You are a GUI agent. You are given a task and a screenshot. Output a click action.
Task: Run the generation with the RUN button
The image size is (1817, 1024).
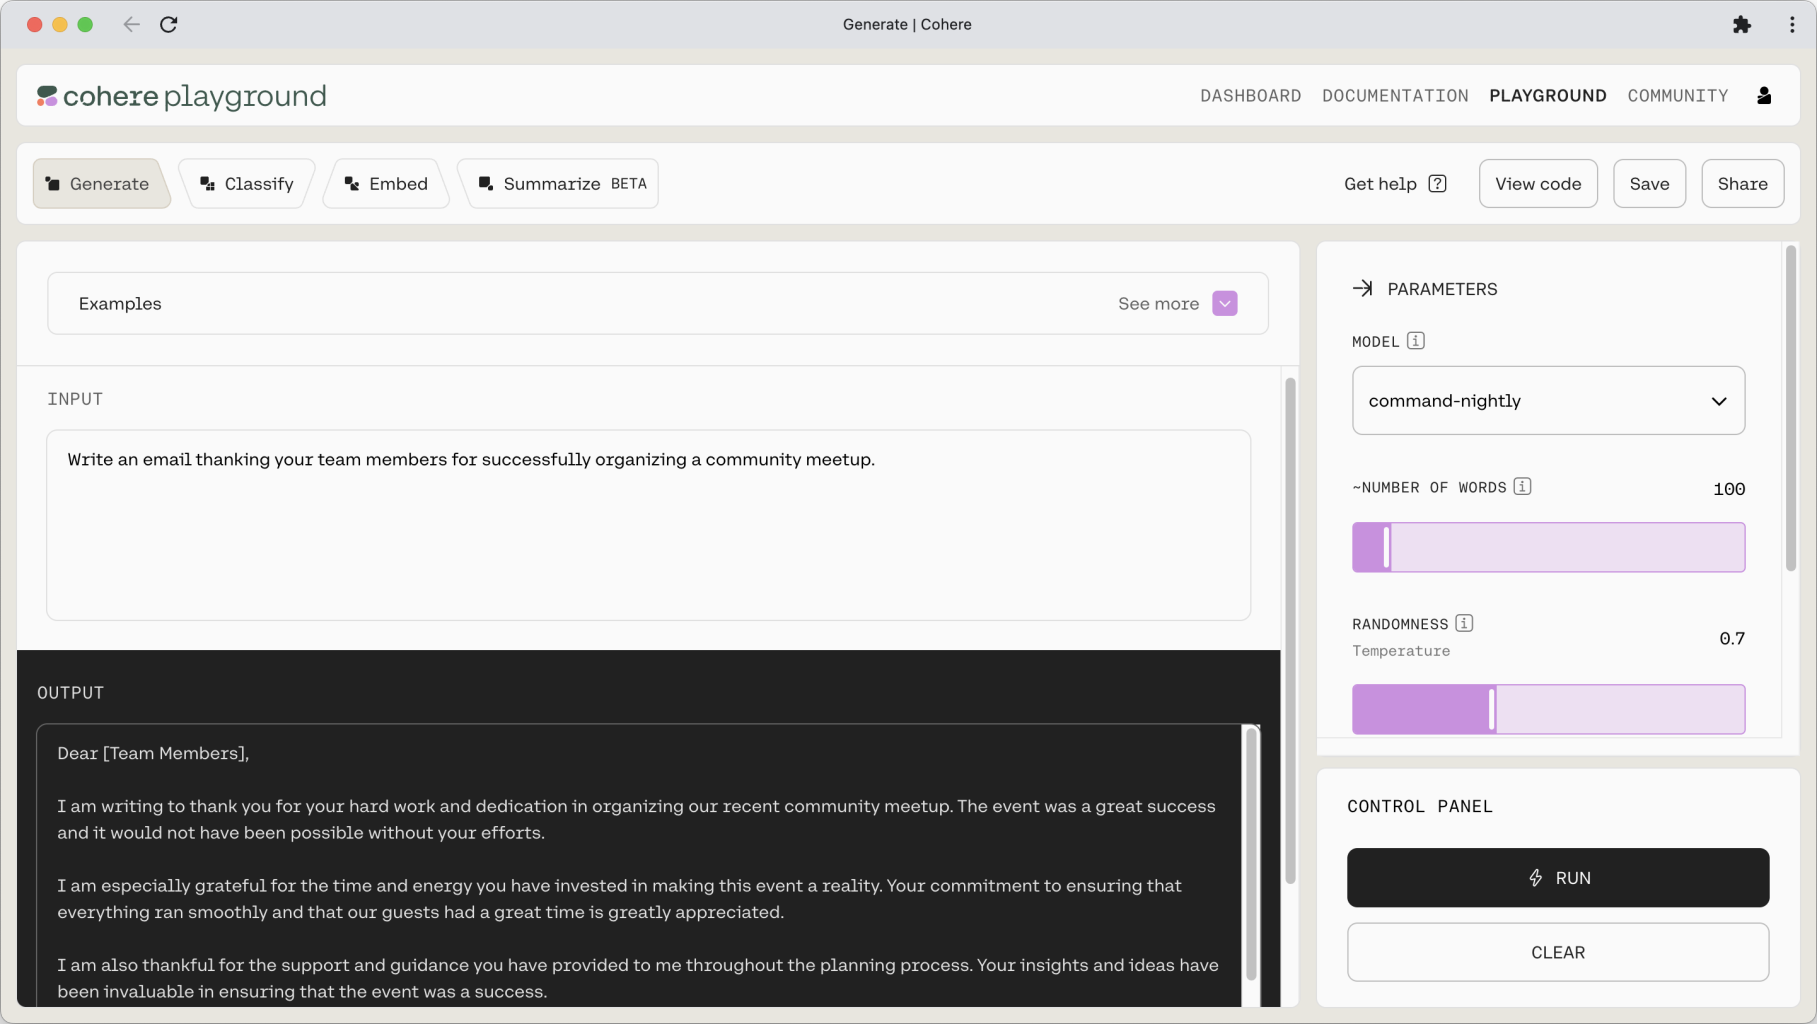[1558, 877]
